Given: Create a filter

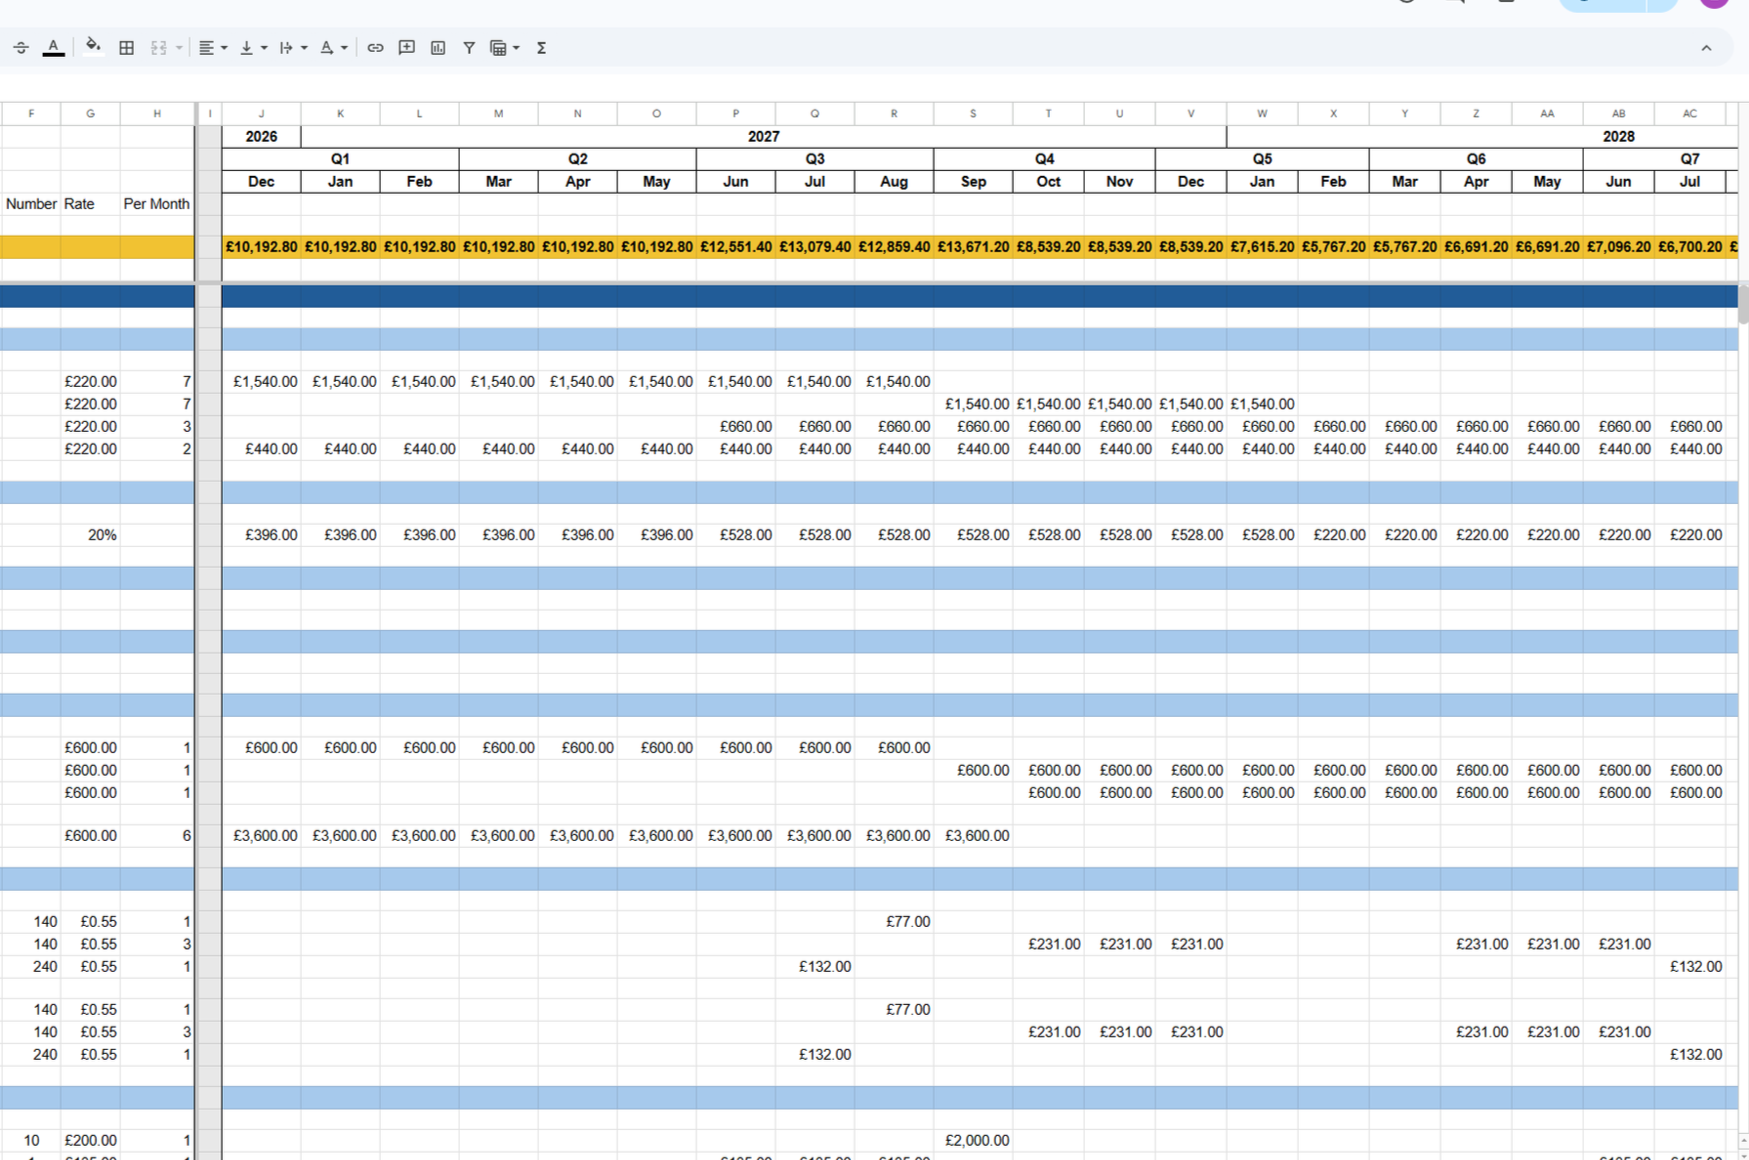Looking at the screenshot, I should (469, 48).
